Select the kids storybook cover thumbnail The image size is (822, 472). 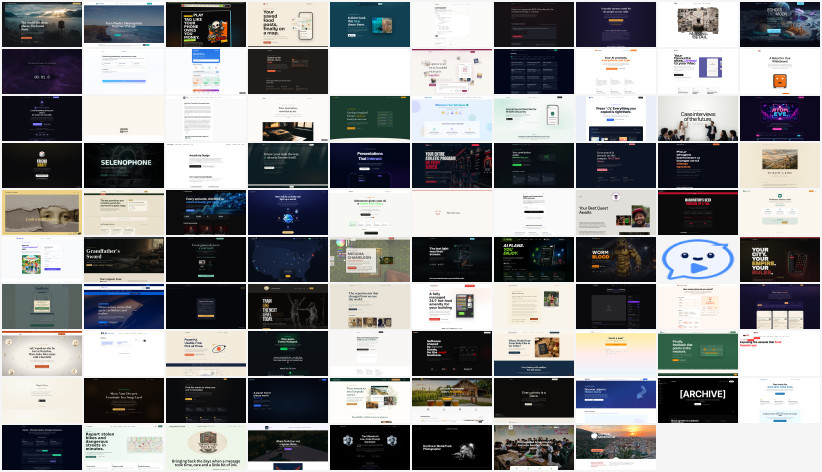[x=42, y=260]
